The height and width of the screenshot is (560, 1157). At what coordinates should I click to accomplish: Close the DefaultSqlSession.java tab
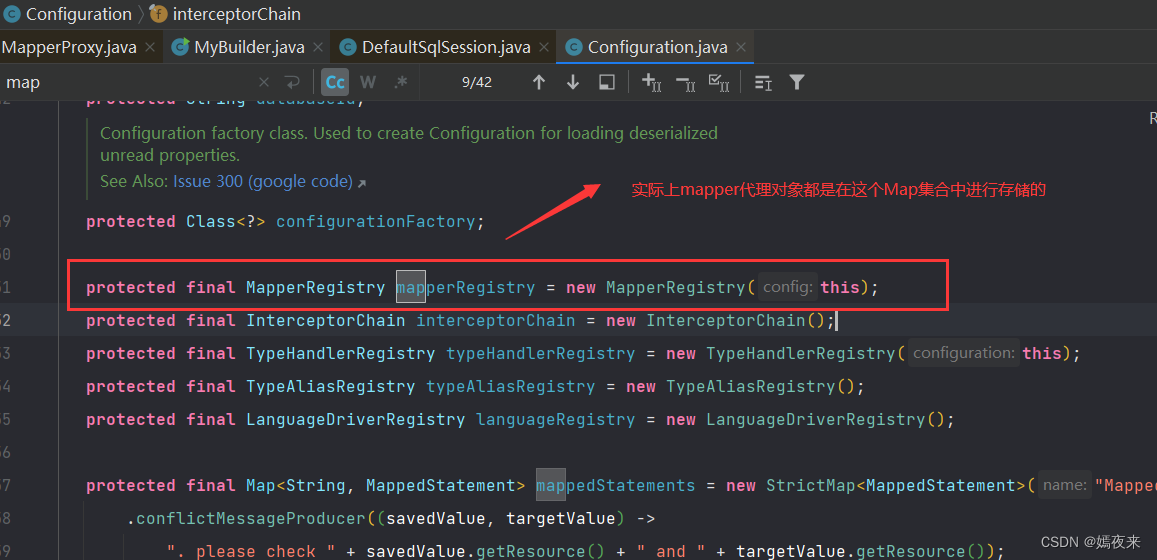[543, 47]
